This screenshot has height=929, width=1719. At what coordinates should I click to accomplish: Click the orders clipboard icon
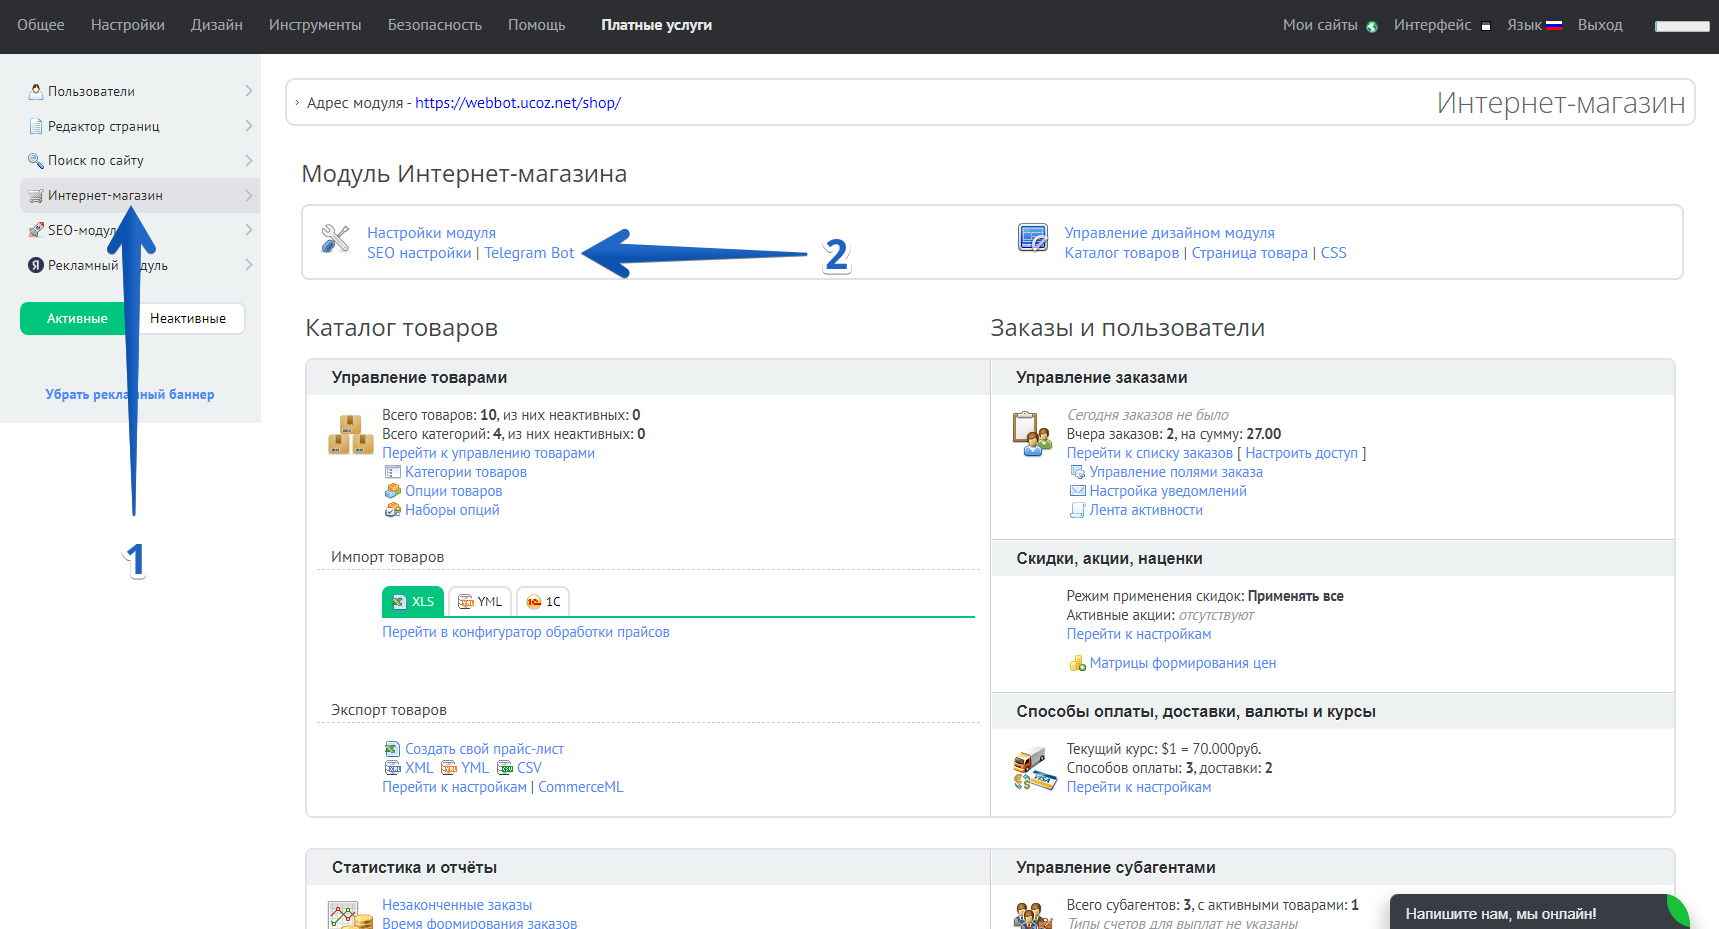1031,435
